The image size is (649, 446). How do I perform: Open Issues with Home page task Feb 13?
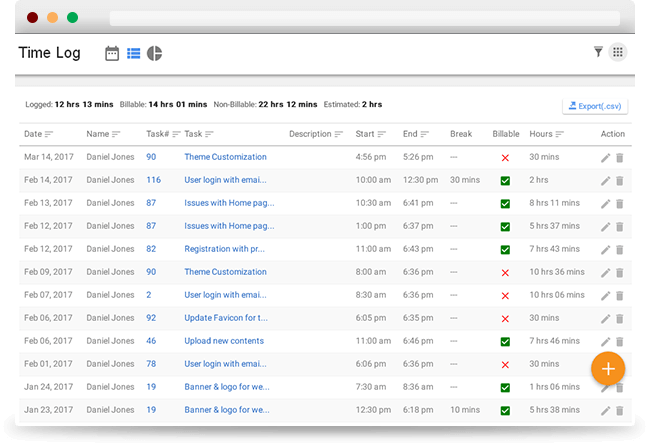point(229,203)
